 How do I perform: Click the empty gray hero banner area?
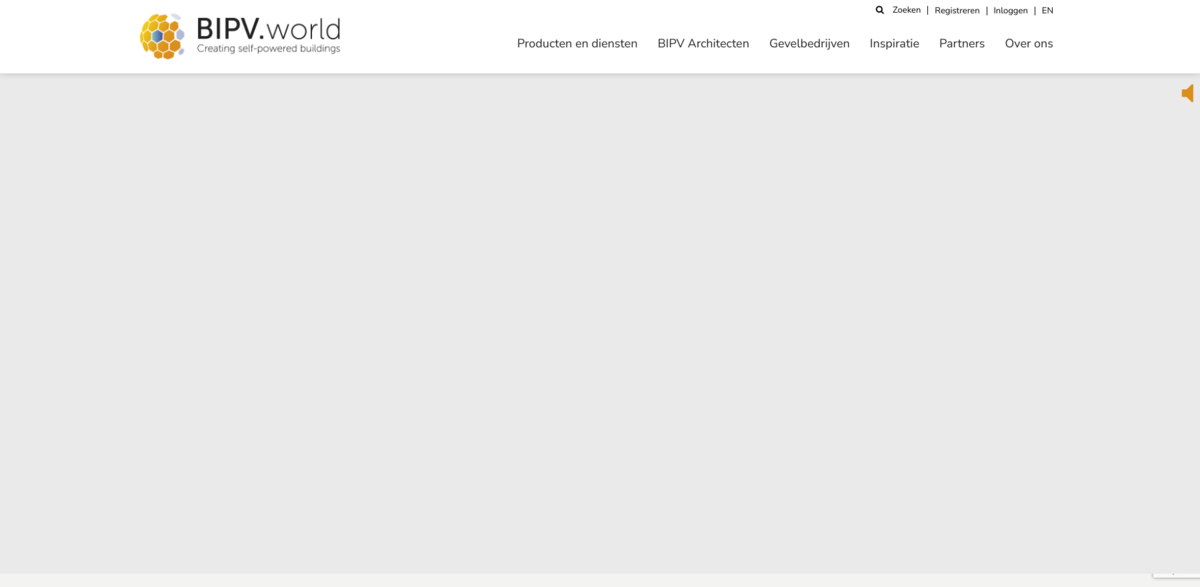point(600,320)
